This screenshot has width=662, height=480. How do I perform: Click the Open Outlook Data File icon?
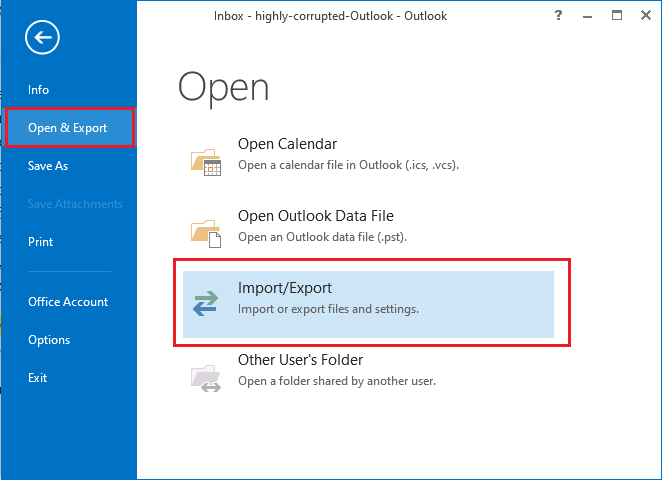tap(206, 234)
